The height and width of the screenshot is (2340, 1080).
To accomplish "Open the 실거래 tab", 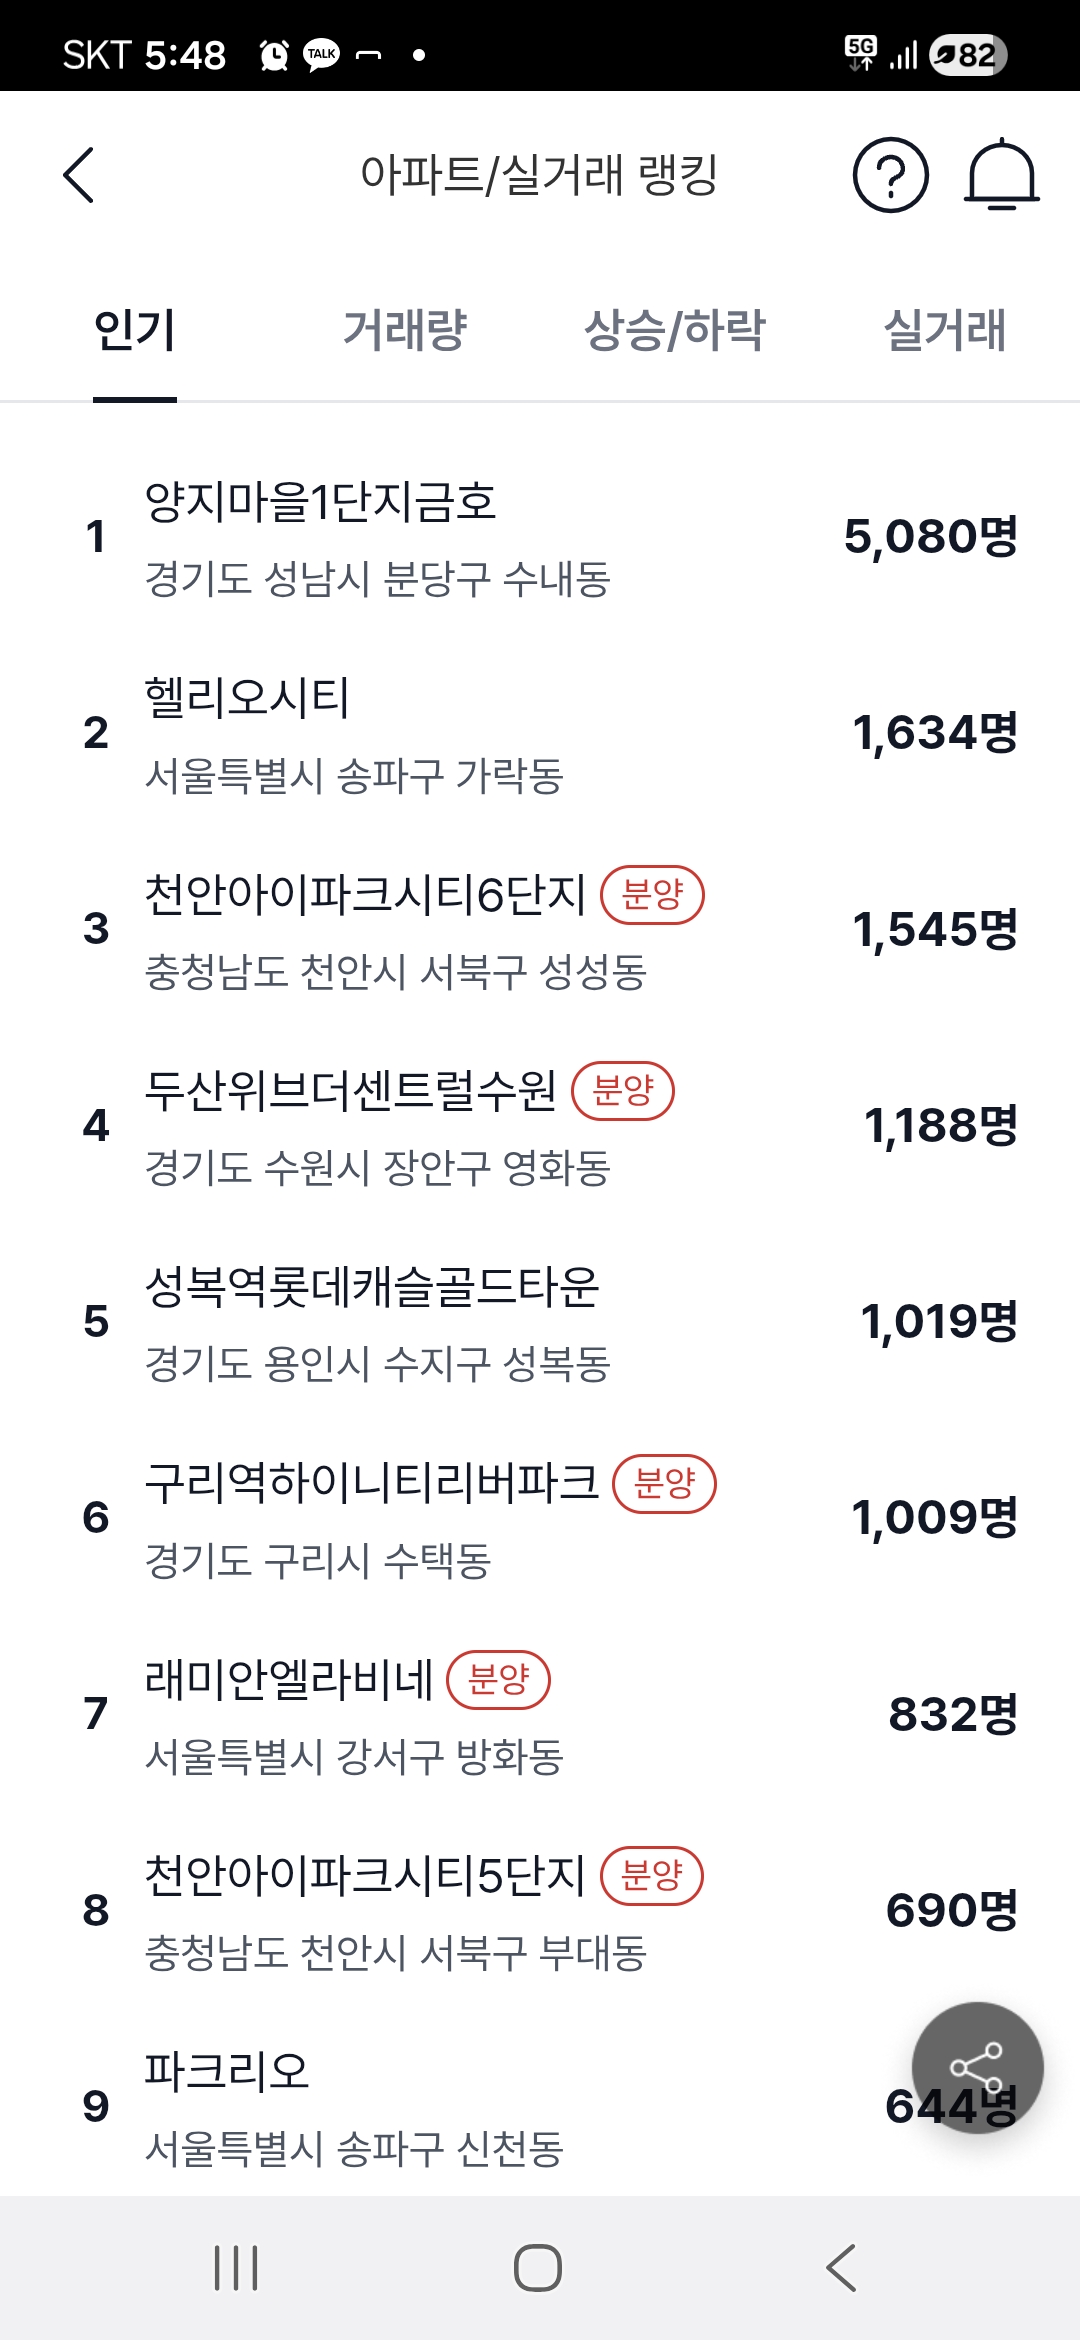I will 945,330.
